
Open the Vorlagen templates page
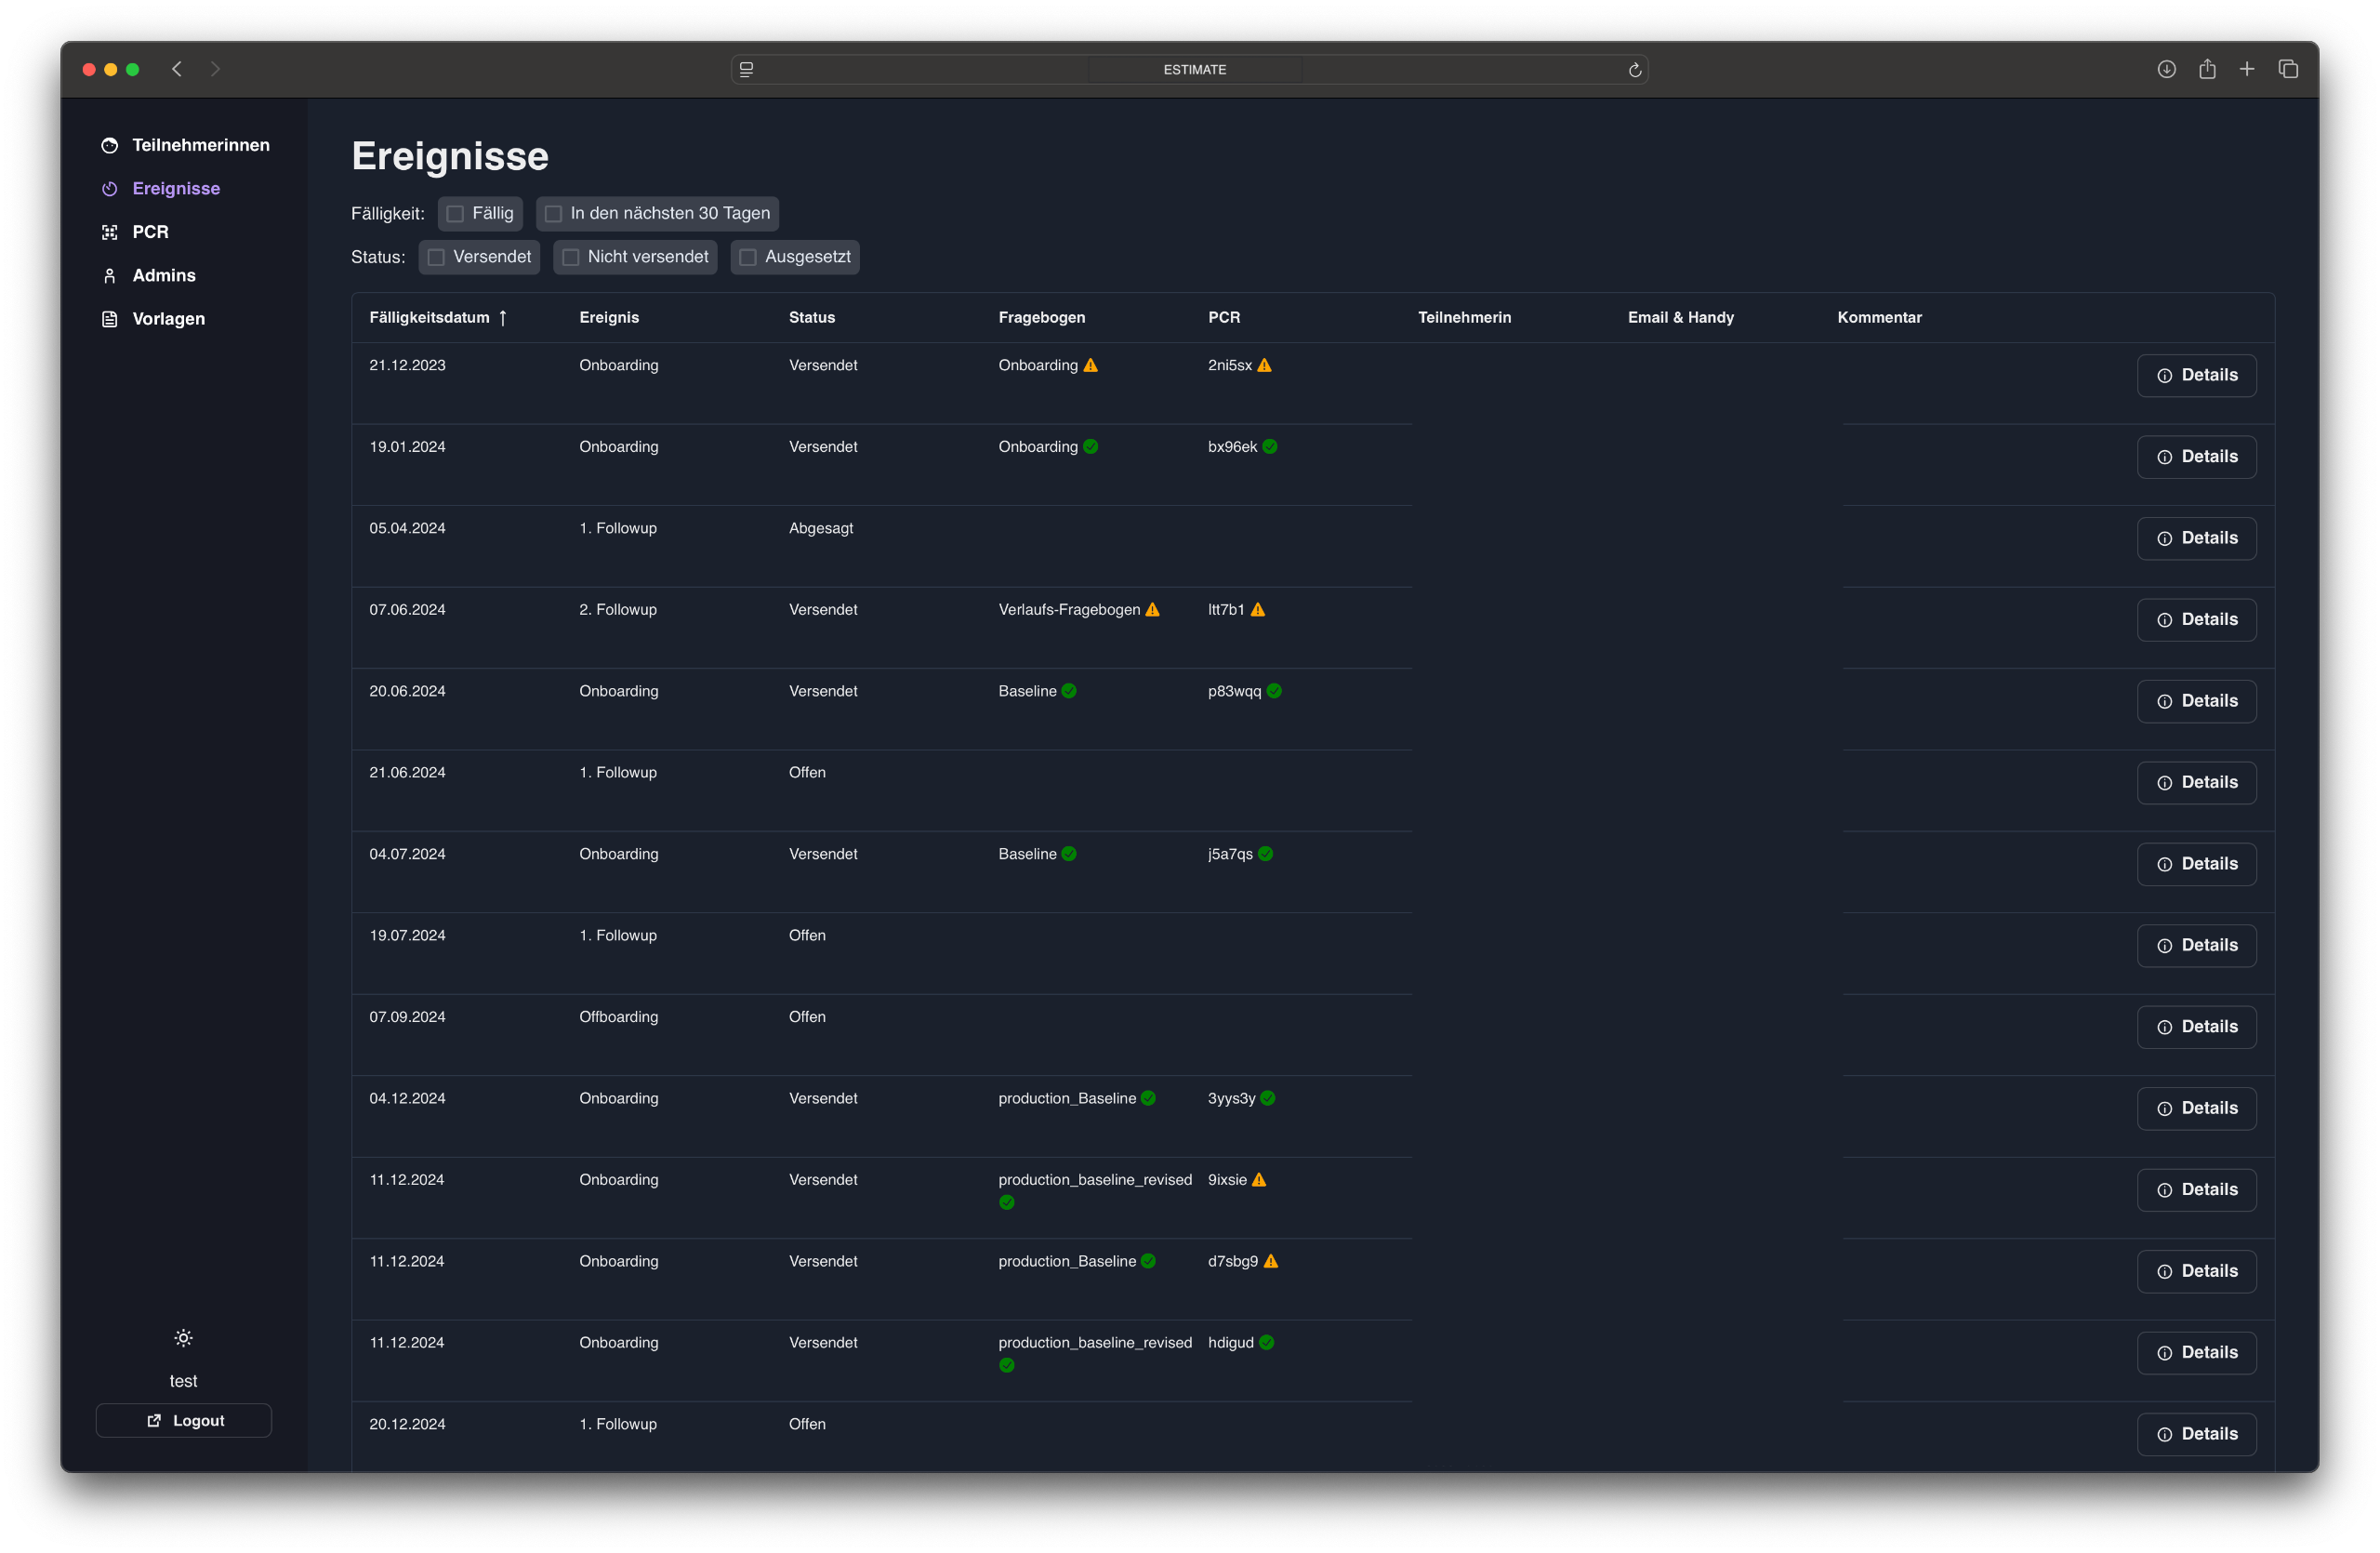(x=168, y=319)
